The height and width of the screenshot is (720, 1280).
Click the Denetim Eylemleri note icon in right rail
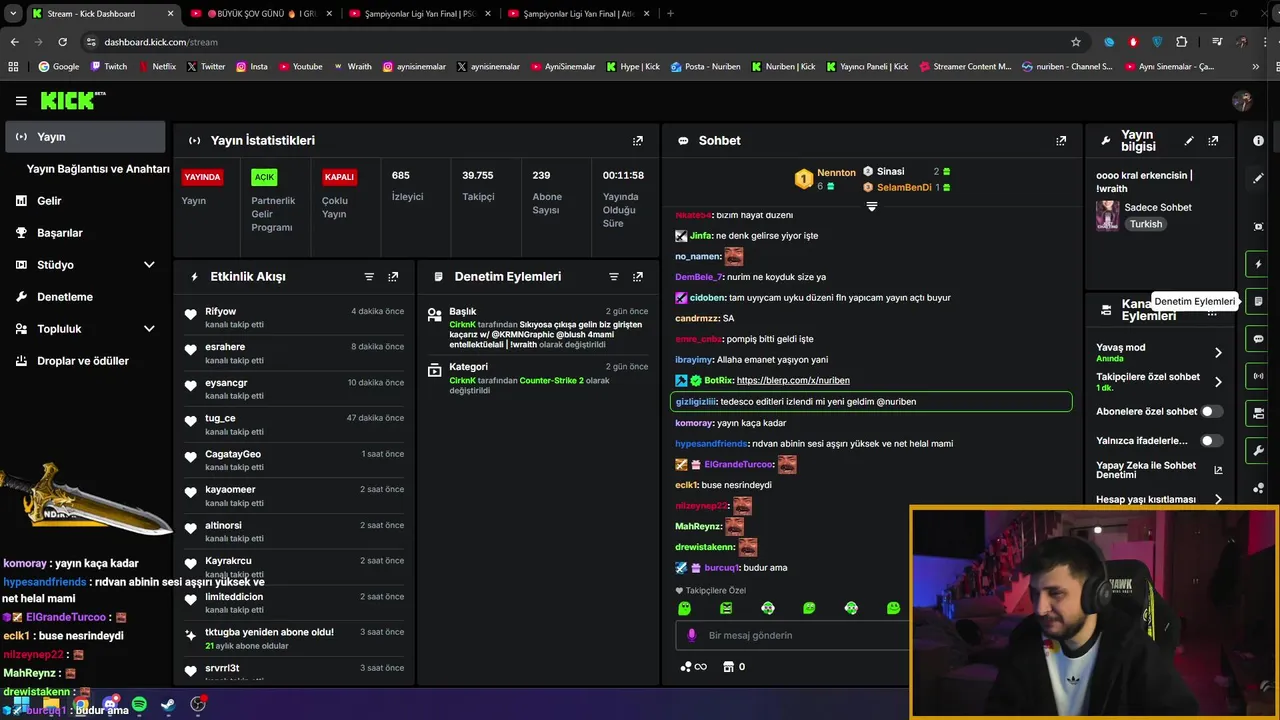1258,301
